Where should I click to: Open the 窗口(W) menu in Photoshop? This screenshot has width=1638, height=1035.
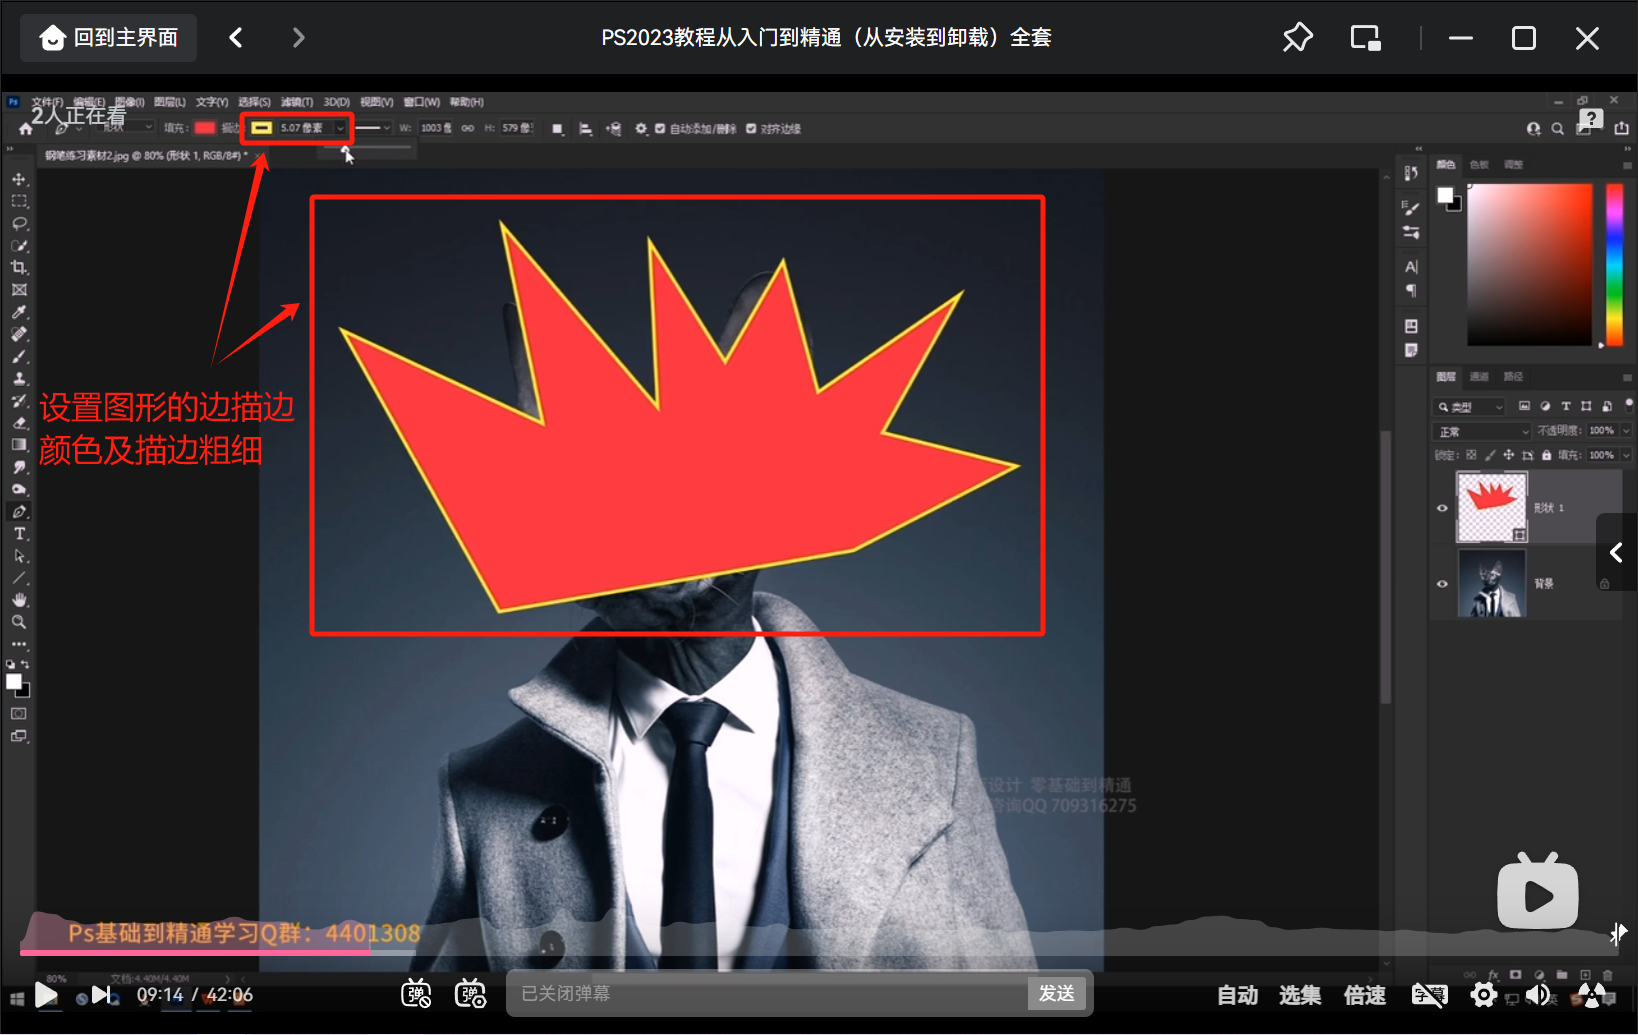tap(421, 102)
